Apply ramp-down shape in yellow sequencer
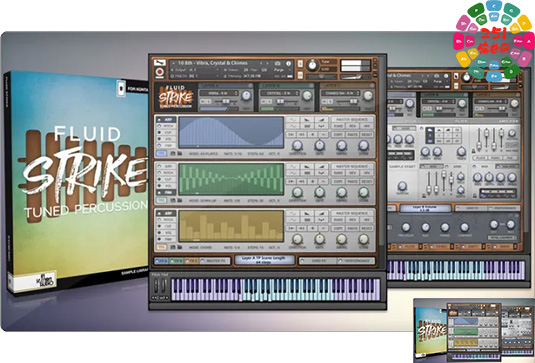Screen dimensions: 535x363 (307, 213)
